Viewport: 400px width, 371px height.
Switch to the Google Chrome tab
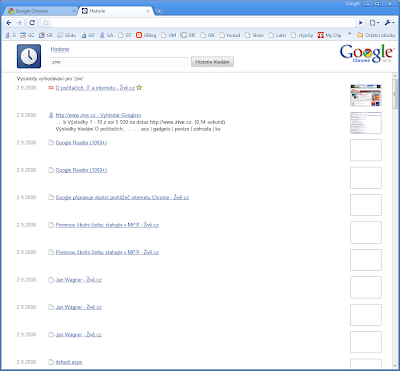pos(41,11)
